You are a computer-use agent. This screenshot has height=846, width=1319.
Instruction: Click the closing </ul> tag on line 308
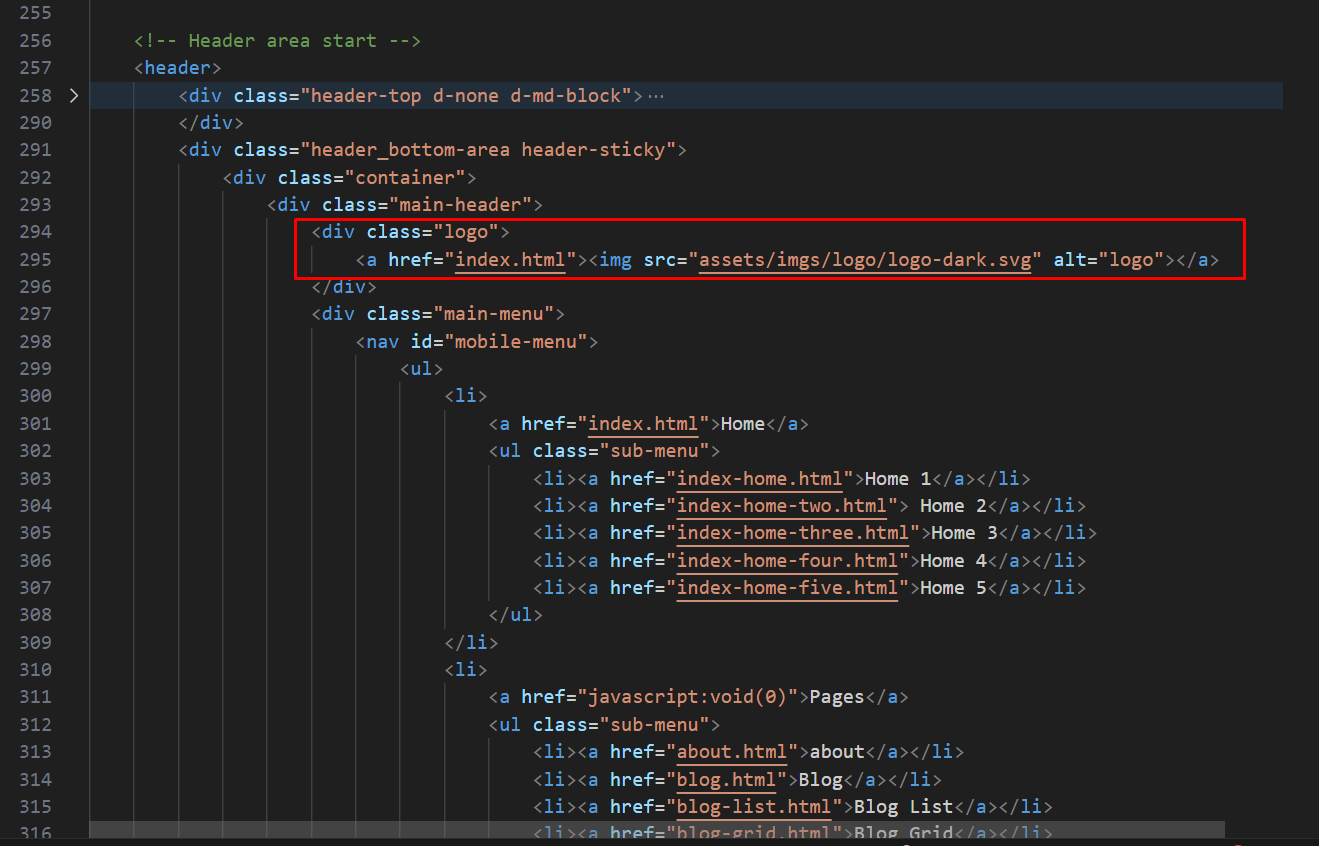[516, 615]
